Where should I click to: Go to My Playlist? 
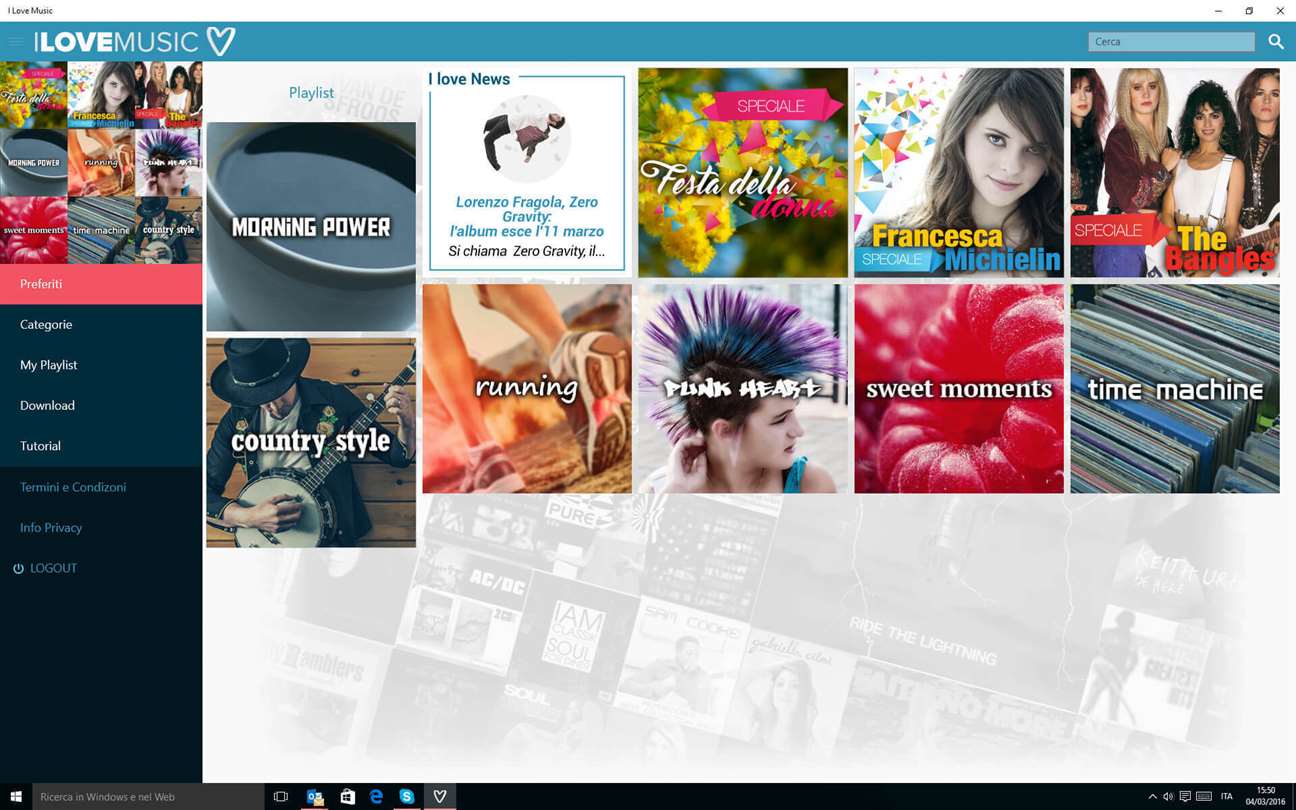tap(101, 365)
